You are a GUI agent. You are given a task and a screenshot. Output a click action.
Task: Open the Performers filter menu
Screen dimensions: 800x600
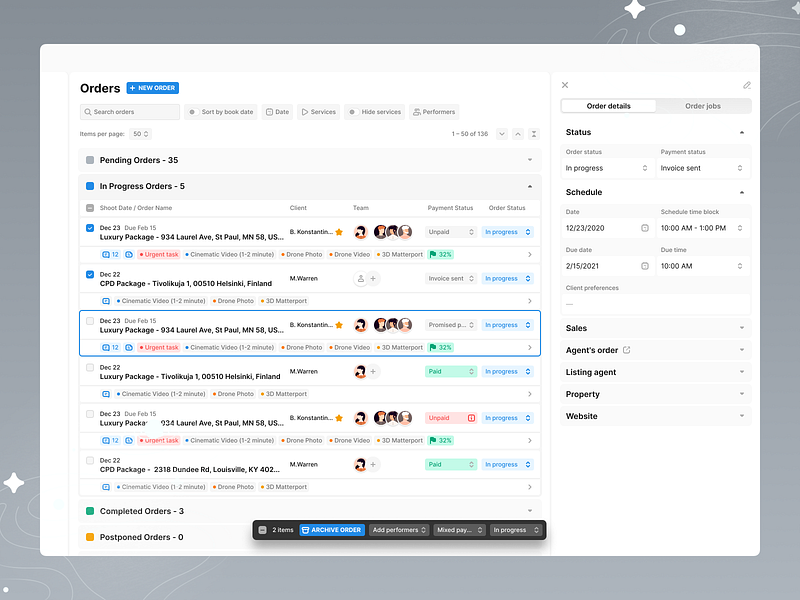click(434, 111)
